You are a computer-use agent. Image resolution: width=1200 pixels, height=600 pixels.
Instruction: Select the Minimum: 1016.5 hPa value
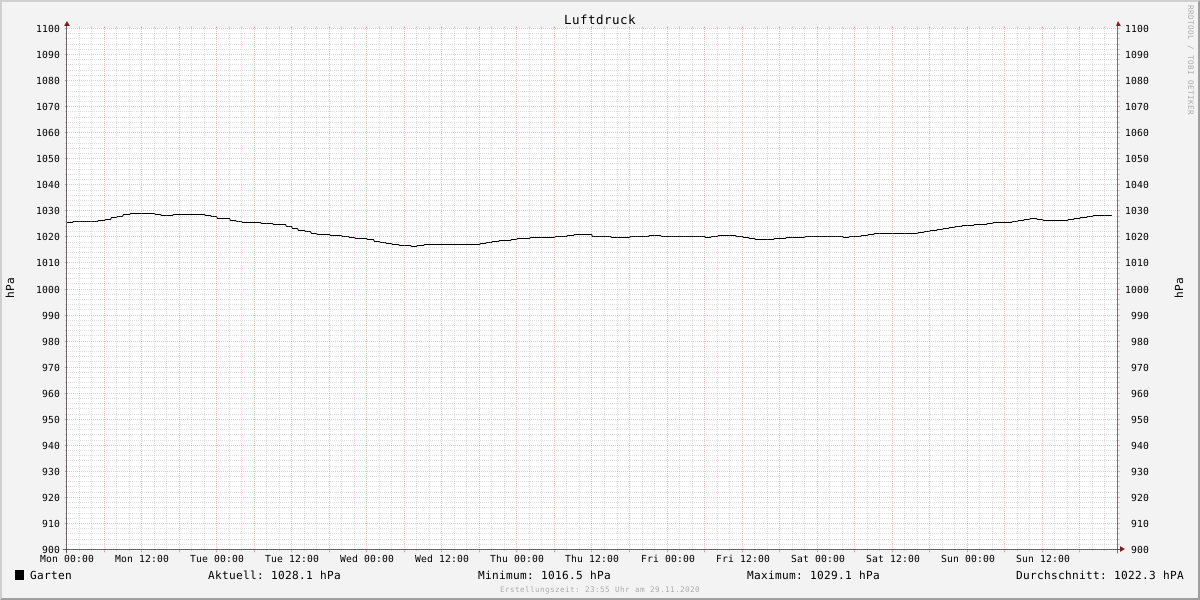[544, 575]
